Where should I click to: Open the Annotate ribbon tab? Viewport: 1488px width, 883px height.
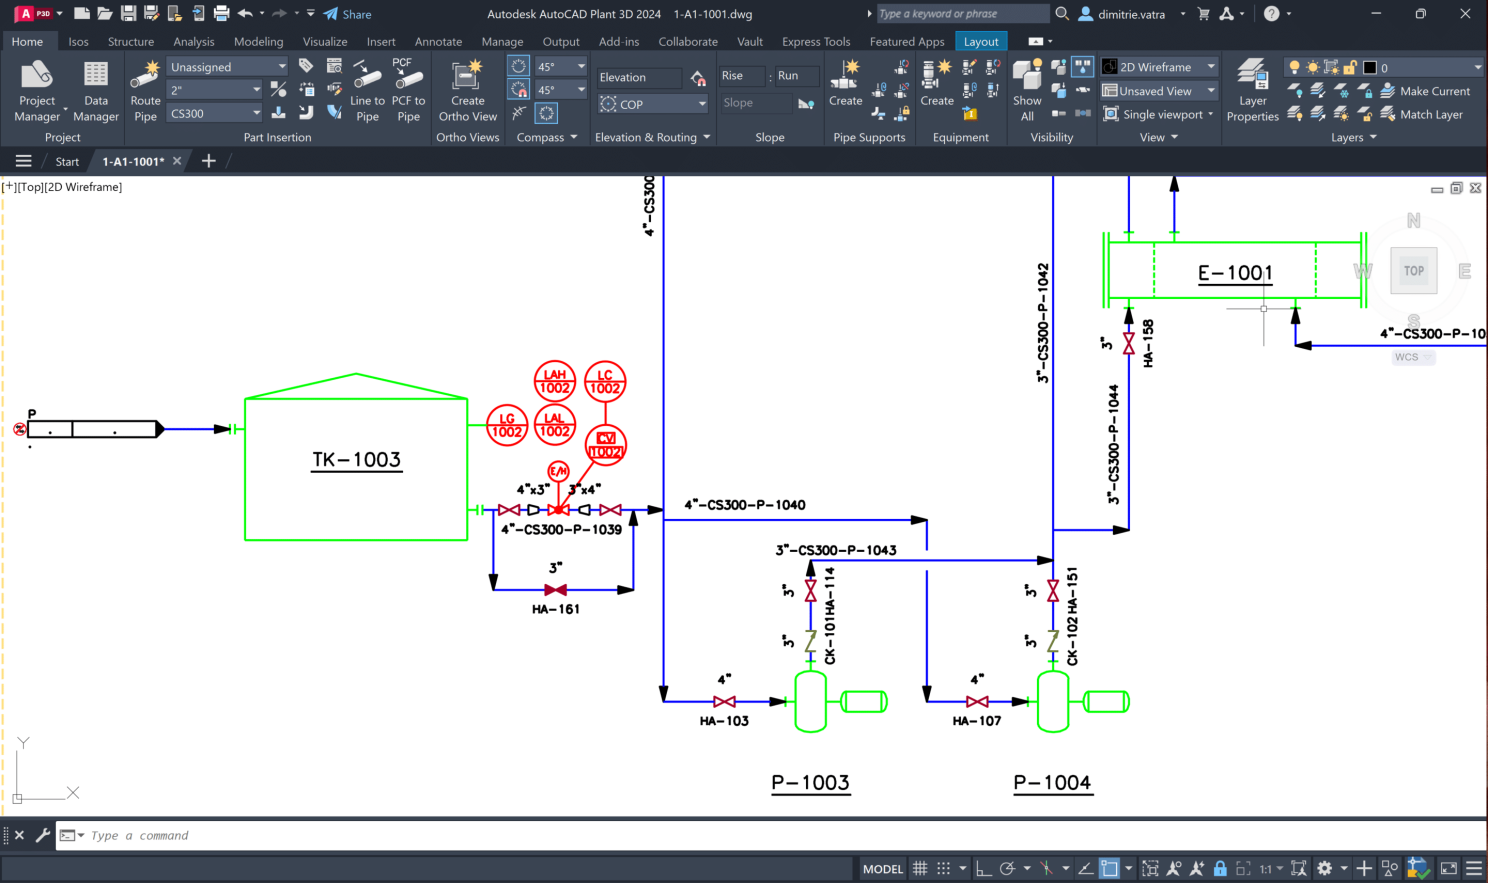[x=438, y=42]
